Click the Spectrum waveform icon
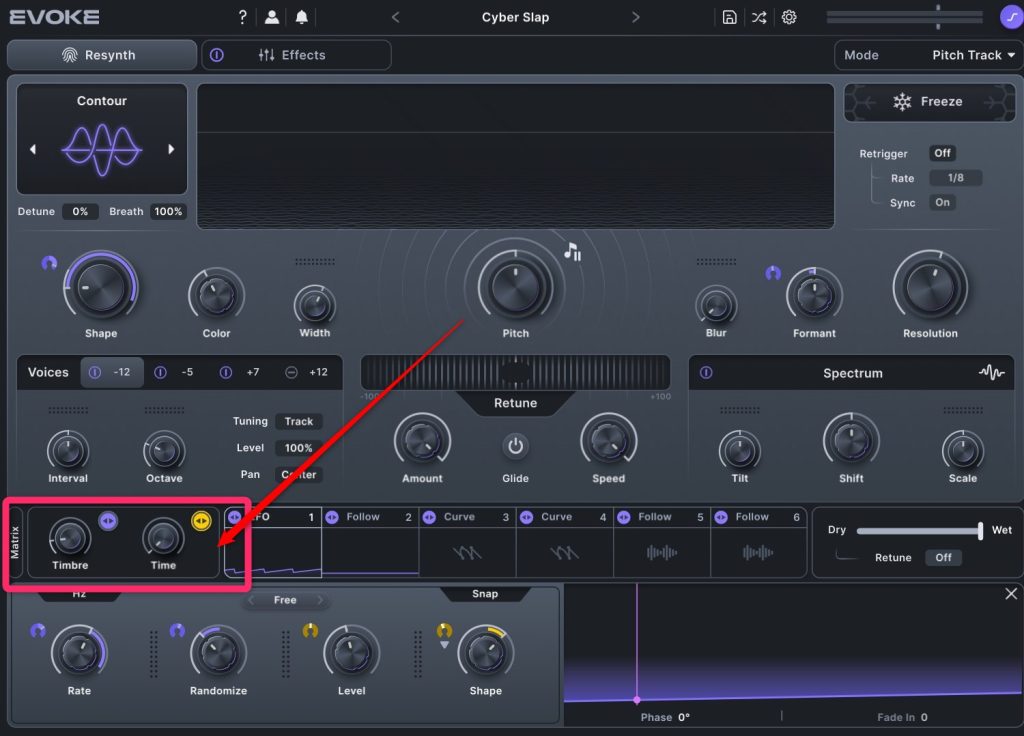Screen dimensions: 1024x736 991,373
